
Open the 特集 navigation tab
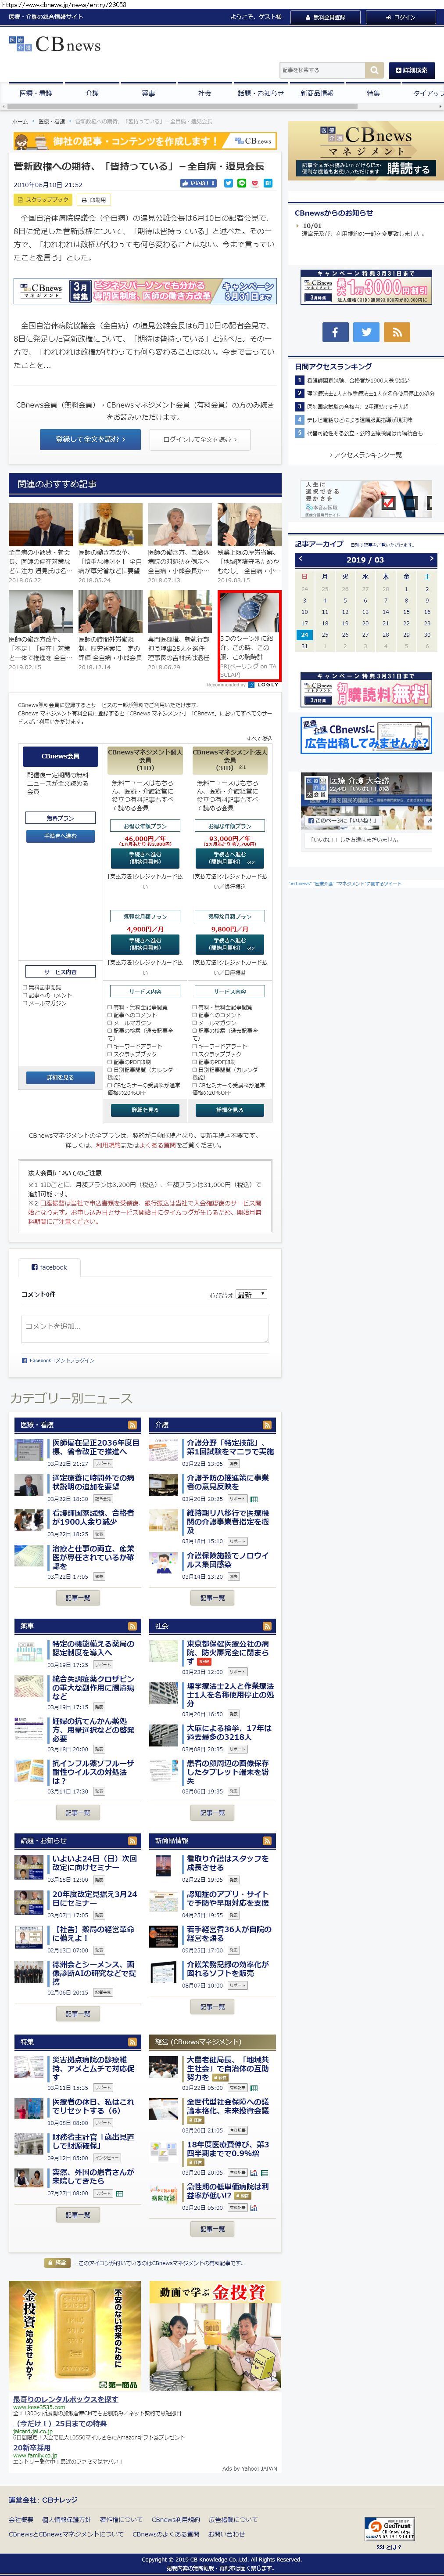(373, 93)
